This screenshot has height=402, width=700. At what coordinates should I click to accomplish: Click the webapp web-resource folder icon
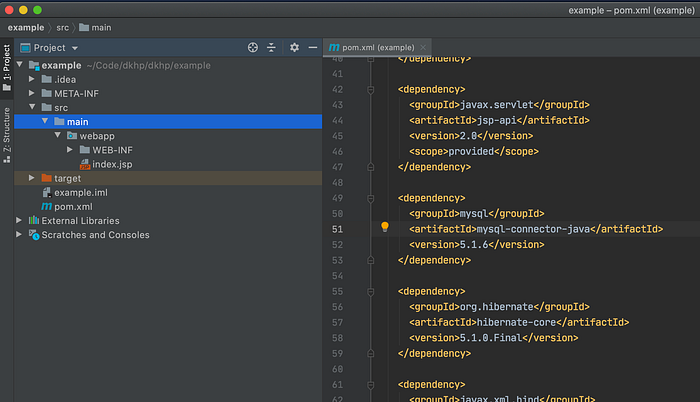(72, 135)
